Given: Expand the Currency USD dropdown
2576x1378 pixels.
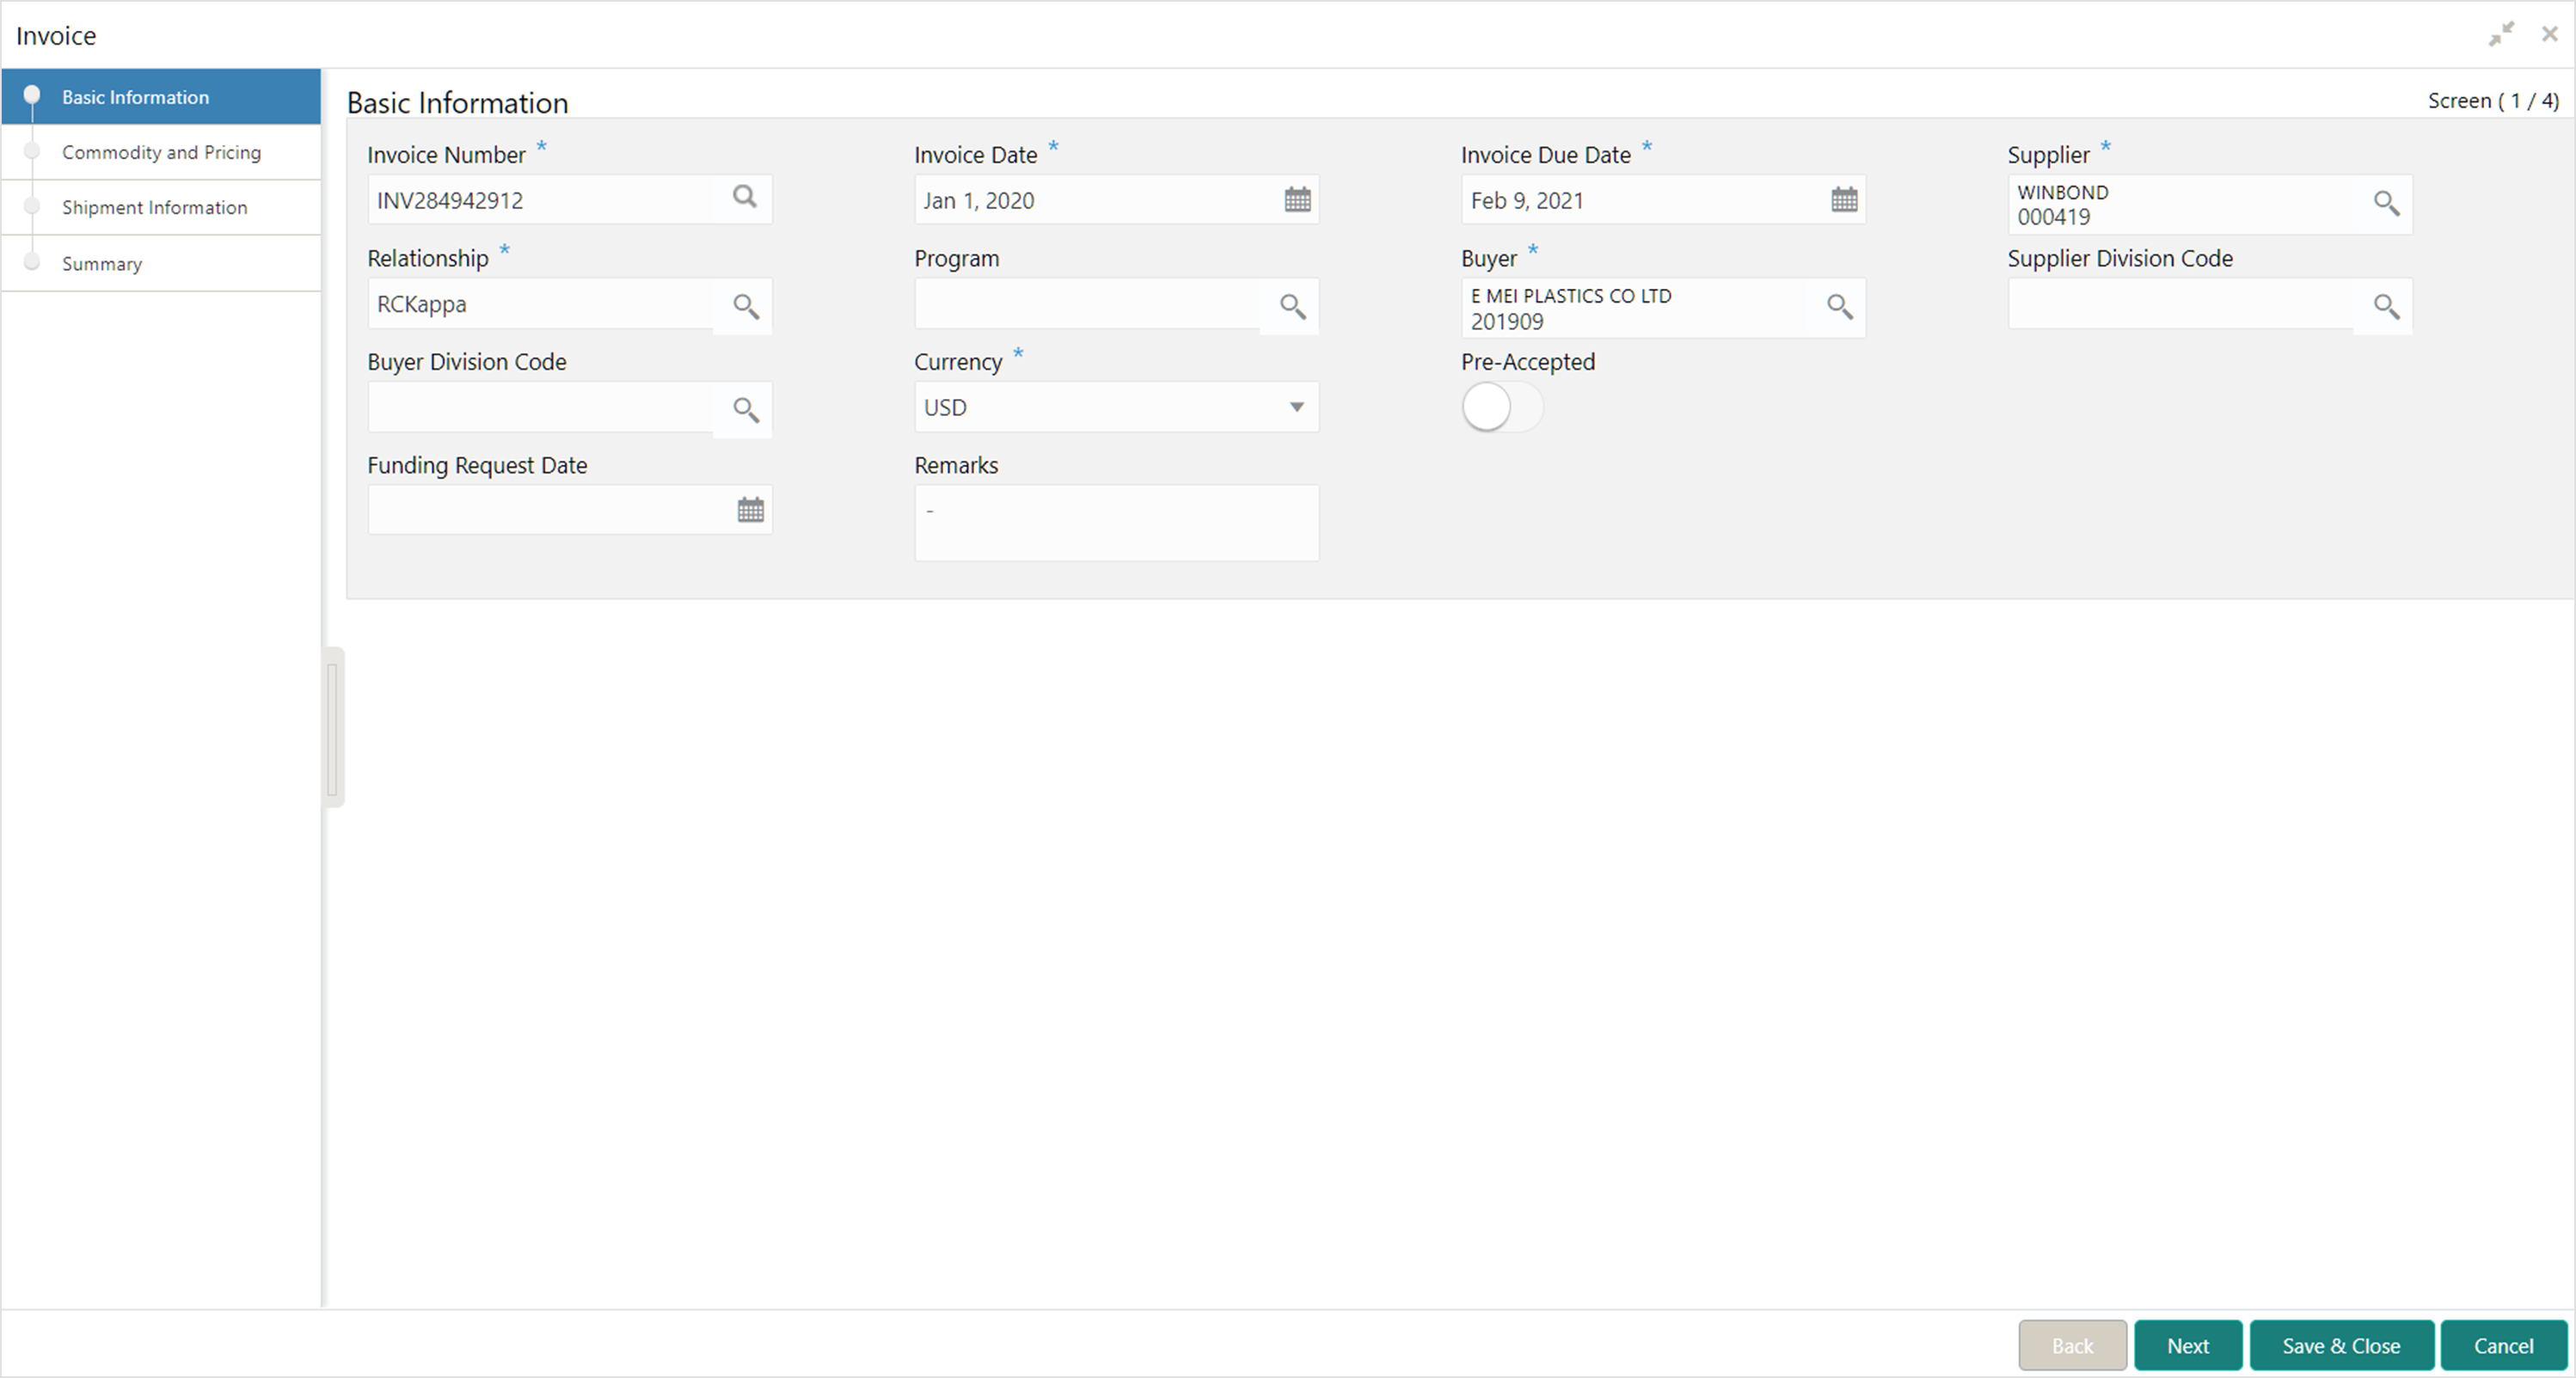Looking at the screenshot, I should 1296,407.
